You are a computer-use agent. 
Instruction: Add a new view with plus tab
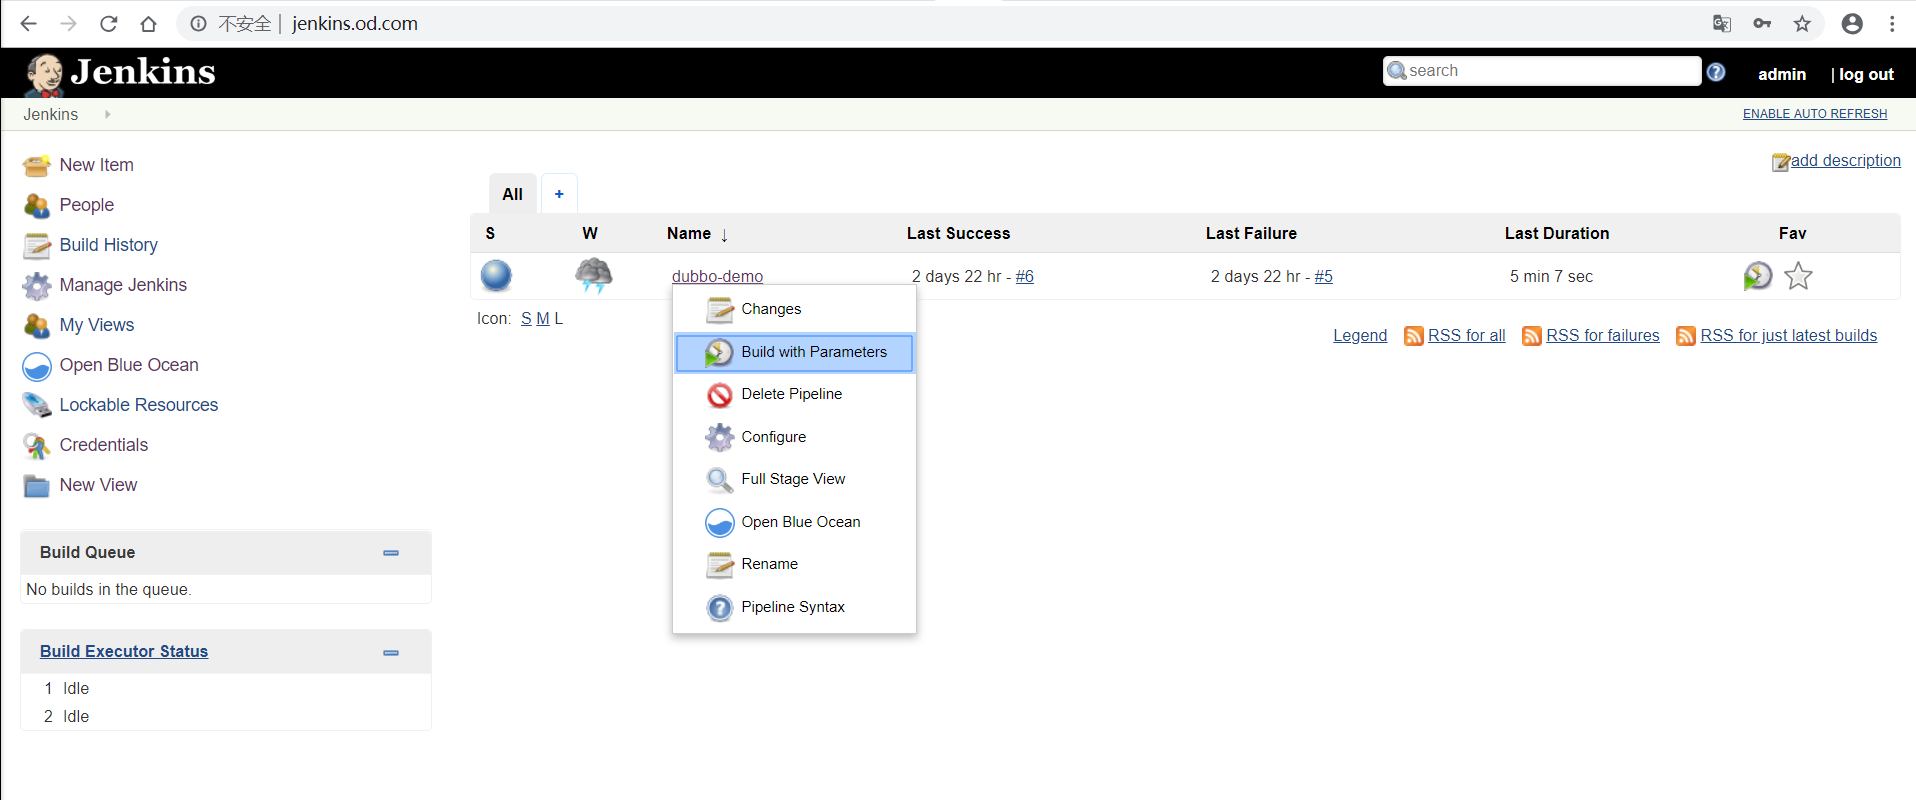pos(559,194)
